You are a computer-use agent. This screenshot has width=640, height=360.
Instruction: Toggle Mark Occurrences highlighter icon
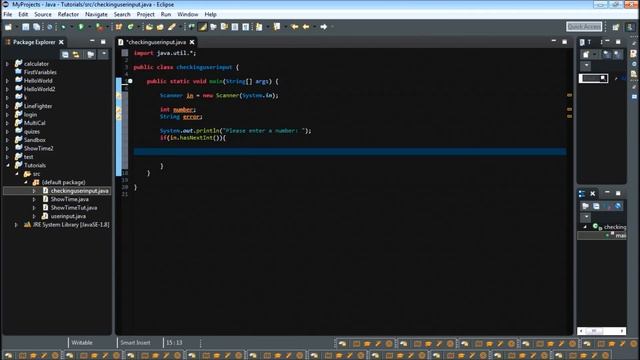click(202, 27)
